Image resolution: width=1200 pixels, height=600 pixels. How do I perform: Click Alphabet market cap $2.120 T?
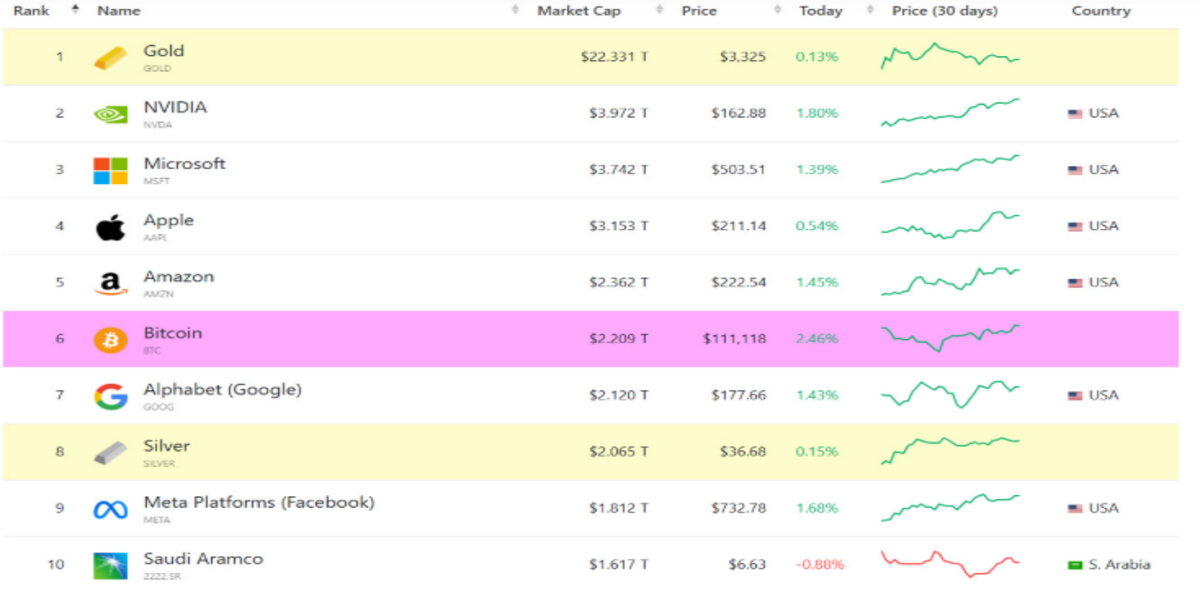click(619, 396)
